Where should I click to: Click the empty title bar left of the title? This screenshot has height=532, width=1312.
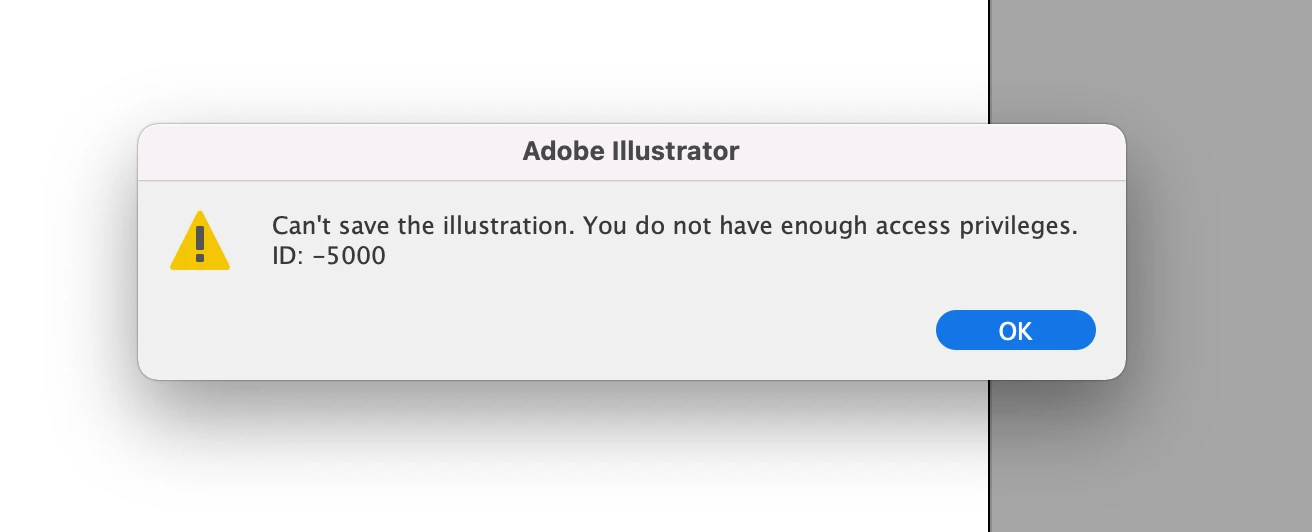point(330,152)
